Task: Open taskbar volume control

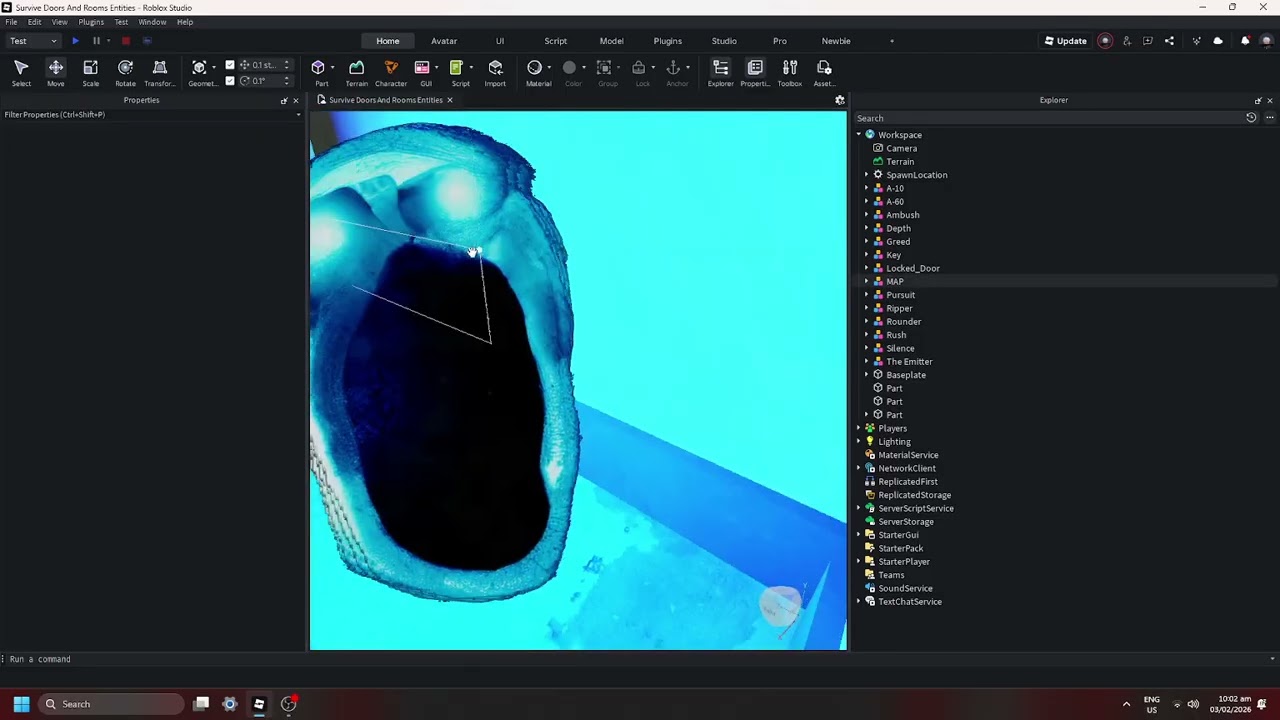Action: click(x=1193, y=704)
